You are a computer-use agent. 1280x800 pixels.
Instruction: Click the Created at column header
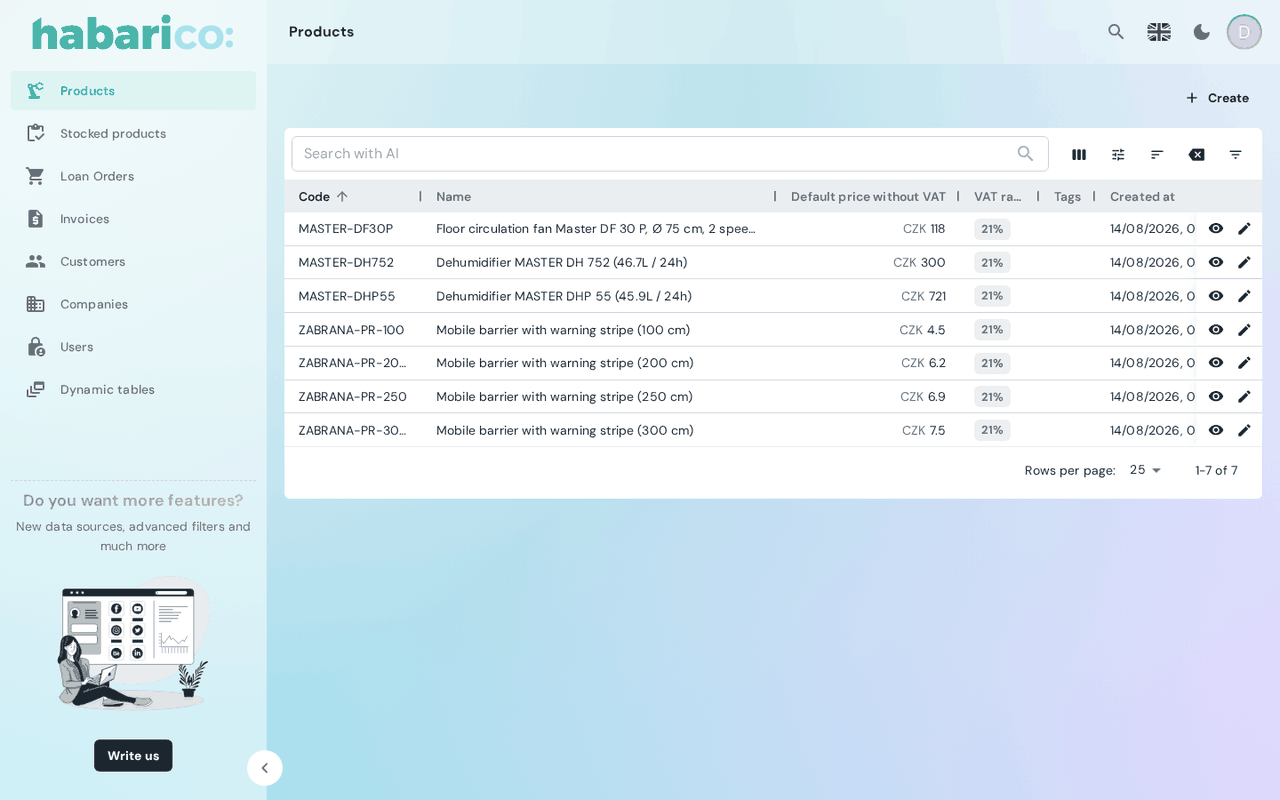[1142, 197]
